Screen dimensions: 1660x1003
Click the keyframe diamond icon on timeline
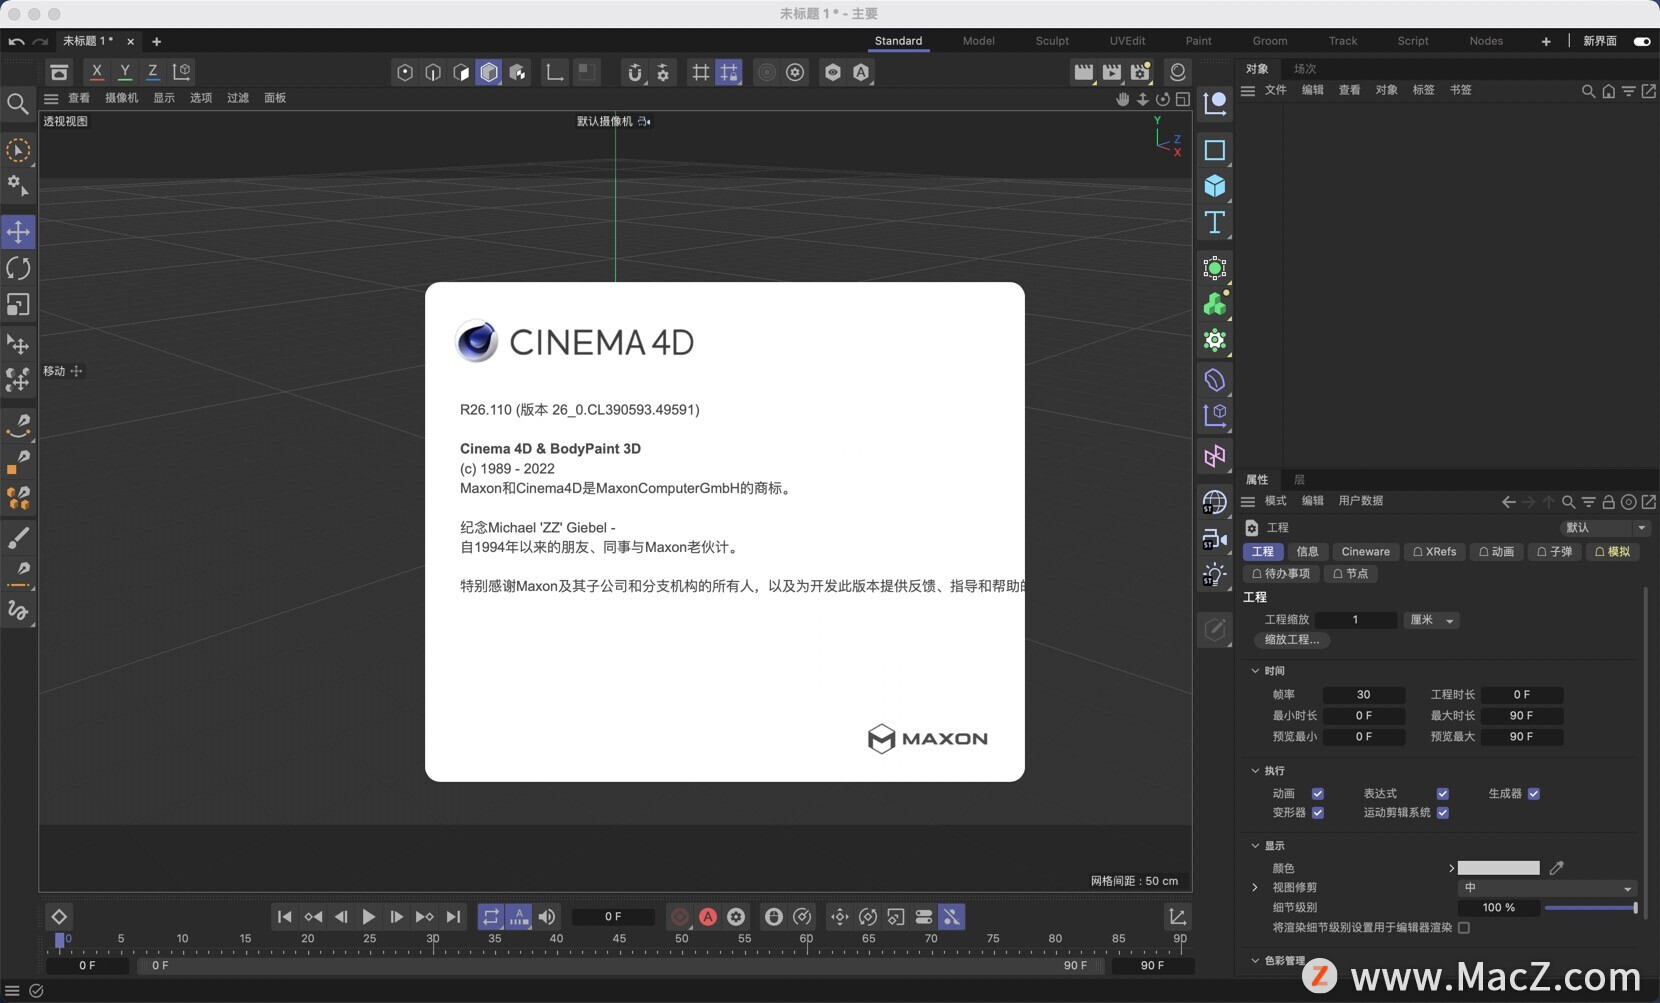point(59,917)
